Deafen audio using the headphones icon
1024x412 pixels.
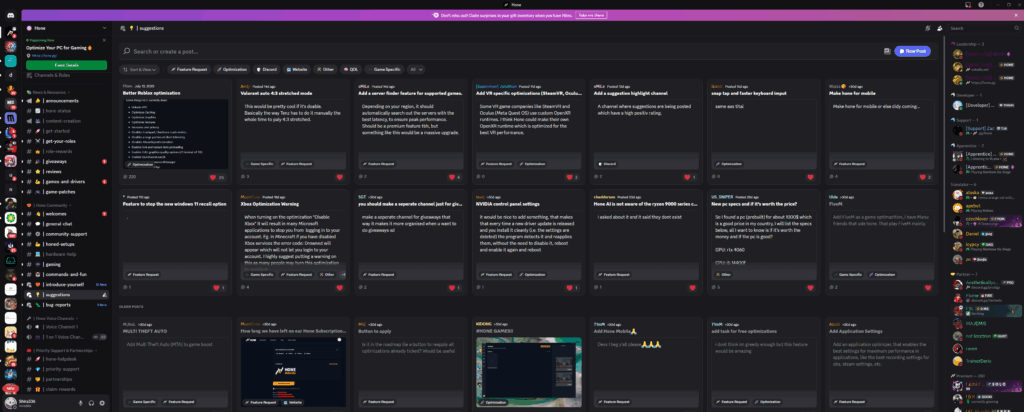pyautogui.click(x=91, y=404)
